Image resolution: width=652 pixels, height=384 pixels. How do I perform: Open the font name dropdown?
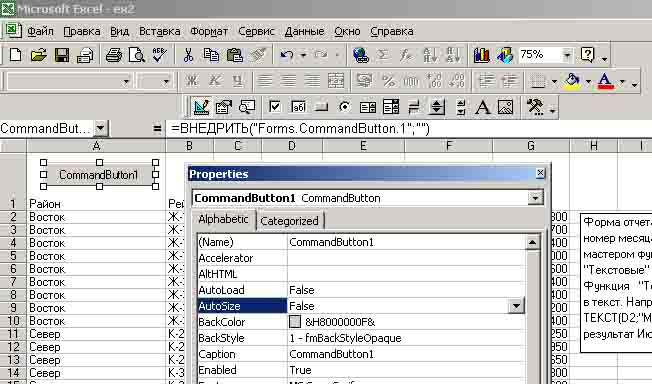(126, 82)
